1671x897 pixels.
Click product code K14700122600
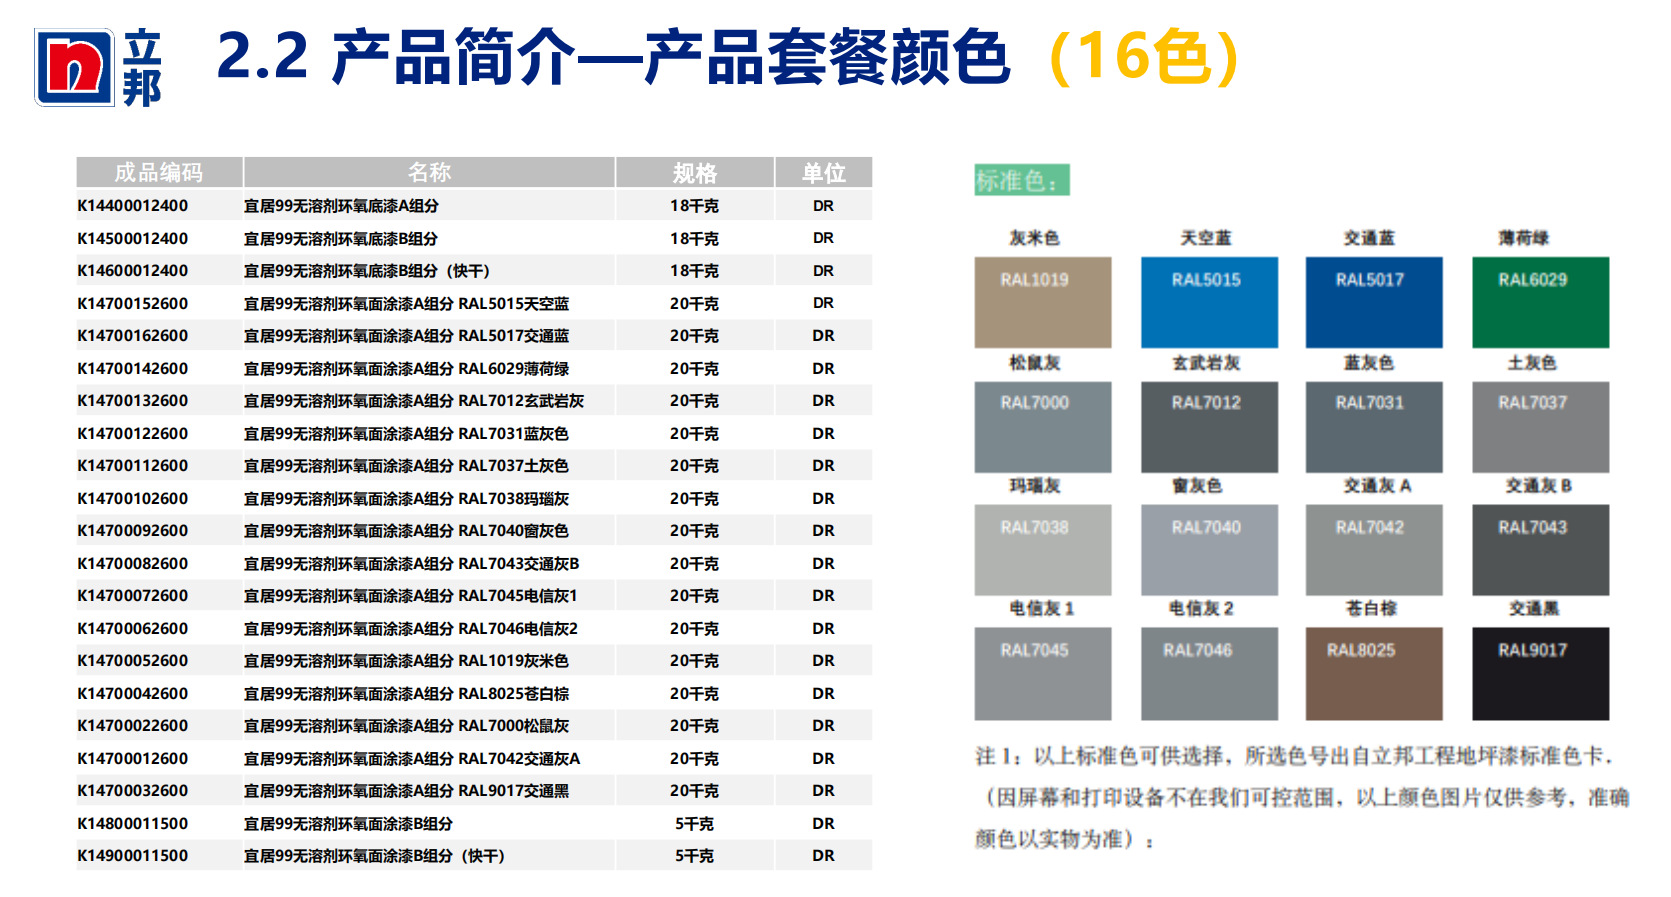click(133, 433)
